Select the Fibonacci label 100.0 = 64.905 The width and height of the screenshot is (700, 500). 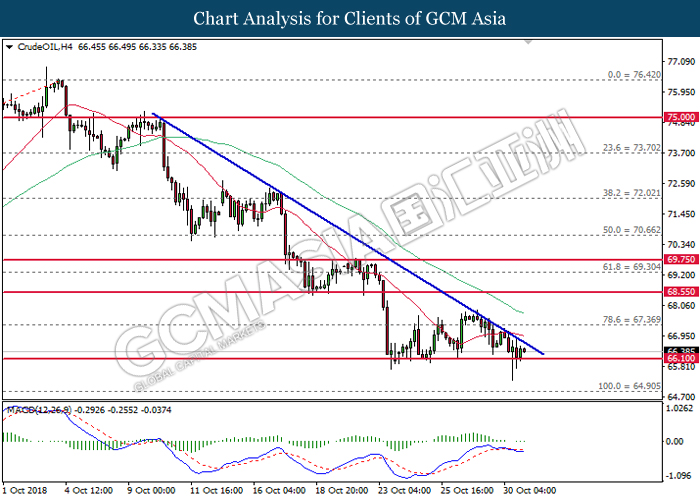(x=629, y=386)
